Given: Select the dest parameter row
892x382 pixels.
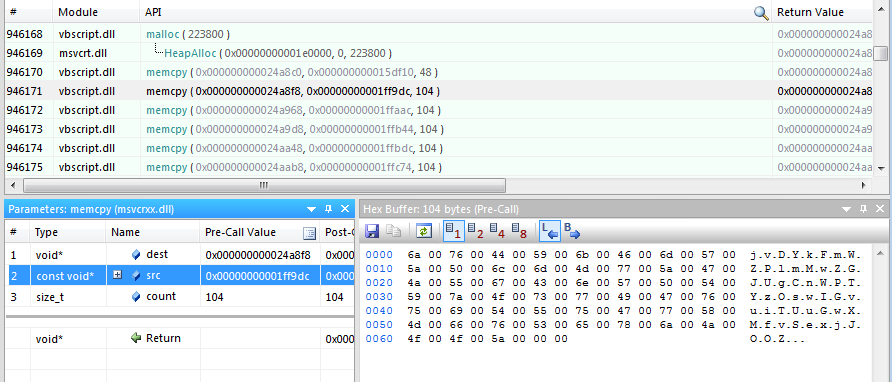Looking at the screenshot, I should pos(179,254).
